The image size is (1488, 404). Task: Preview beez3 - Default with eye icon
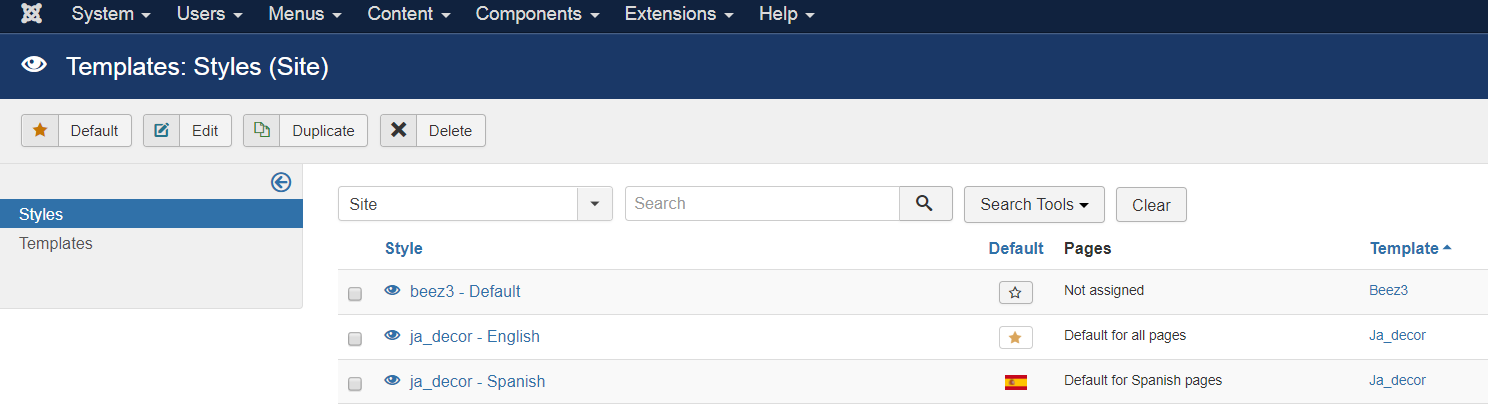coord(393,291)
